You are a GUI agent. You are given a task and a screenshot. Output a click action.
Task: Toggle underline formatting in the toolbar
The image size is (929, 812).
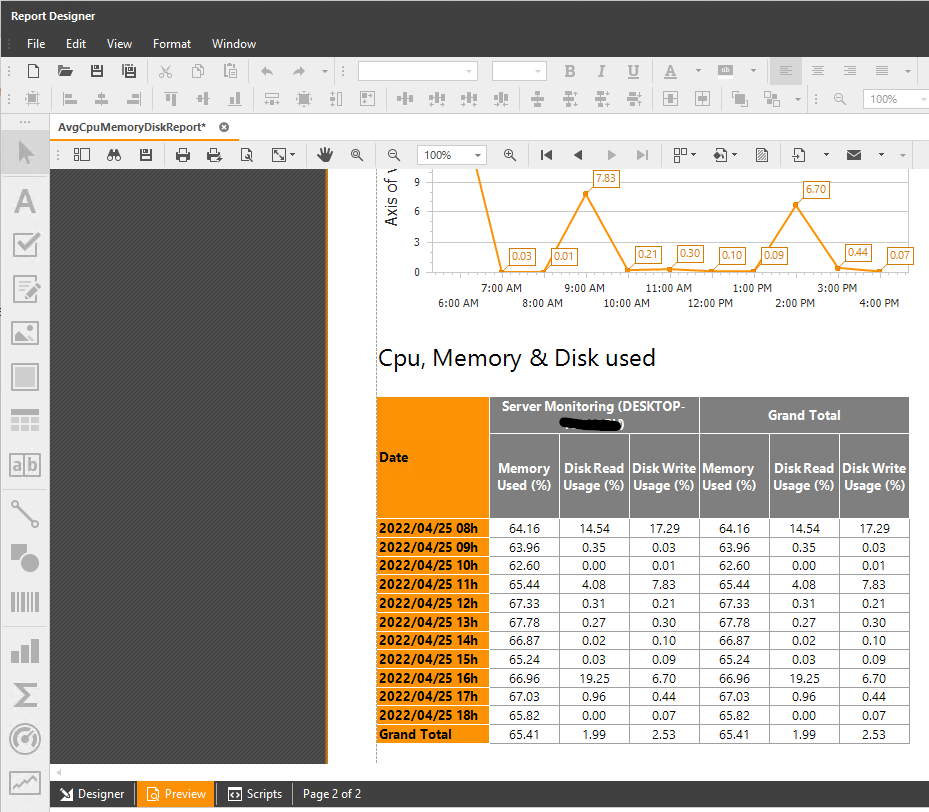632,71
